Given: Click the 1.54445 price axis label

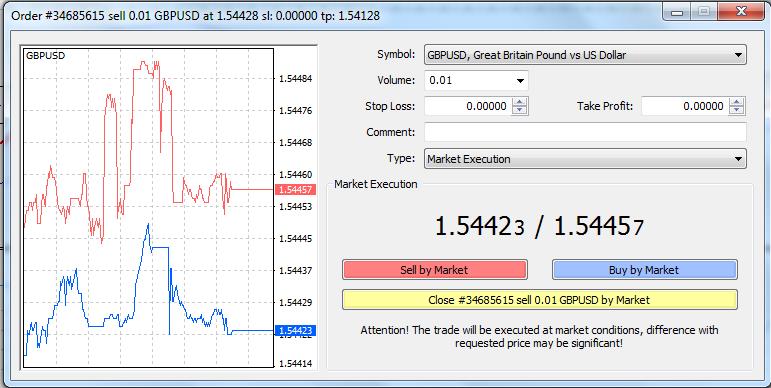Looking at the screenshot, I should (x=295, y=239).
